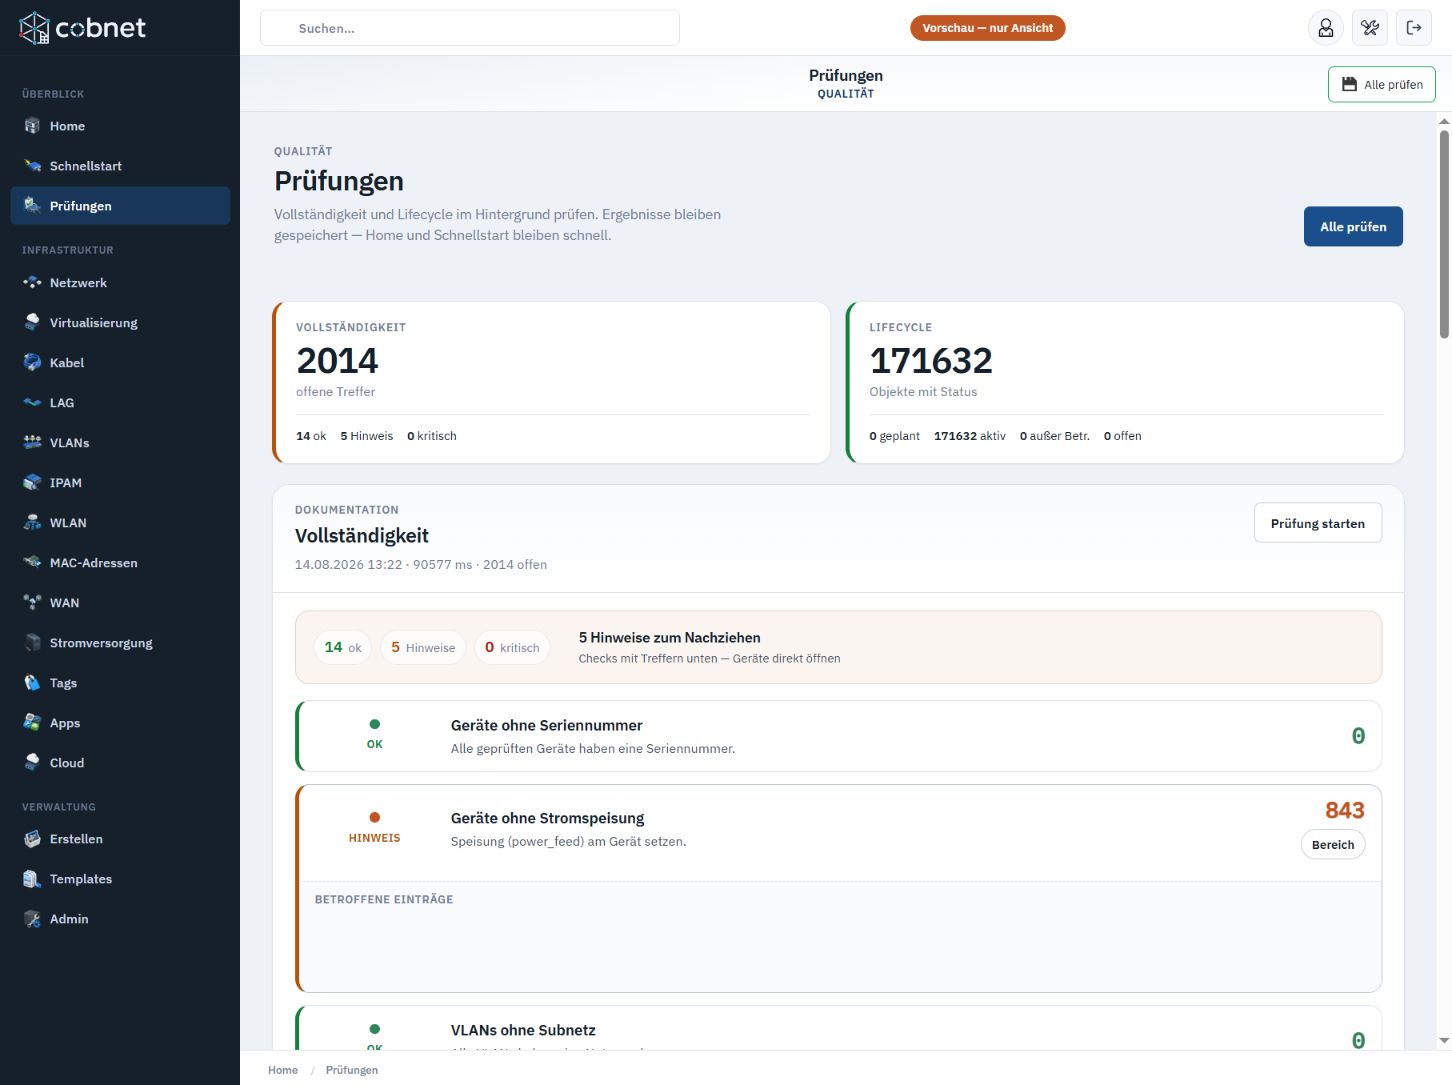The width and height of the screenshot is (1452, 1085).
Task: Select the WAN icon in the sidebar
Action: 32,603
